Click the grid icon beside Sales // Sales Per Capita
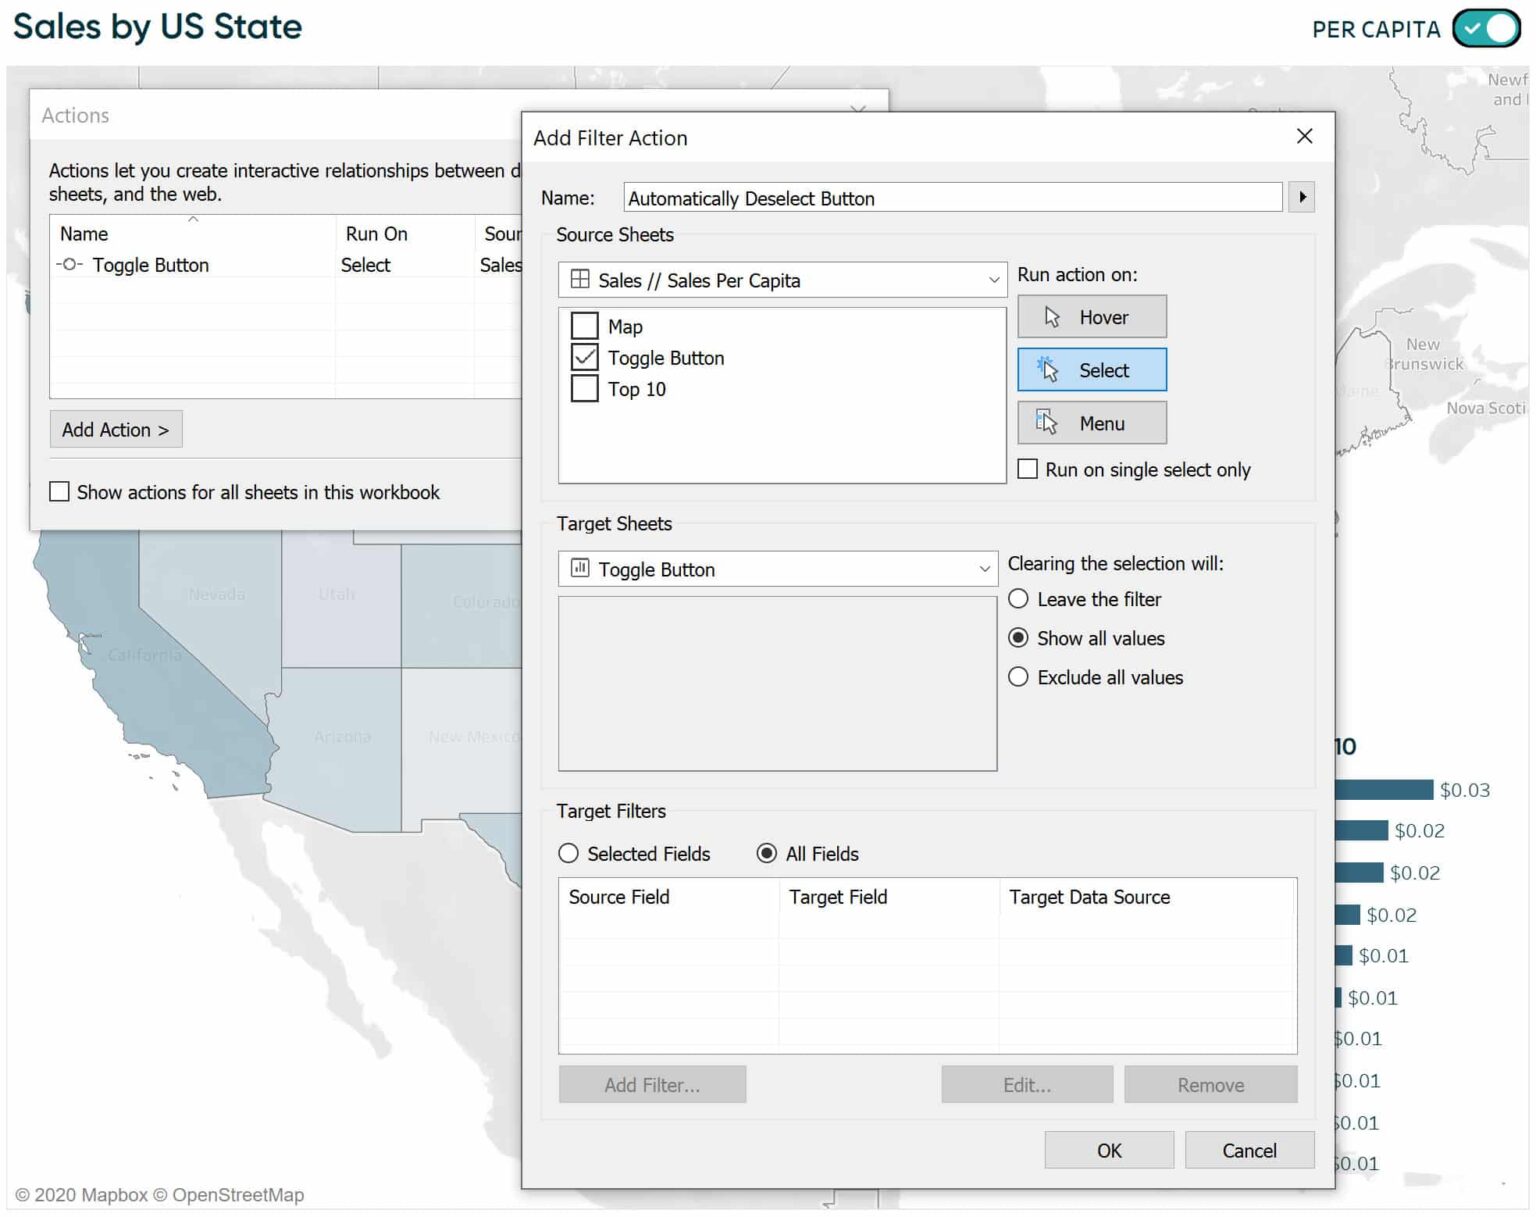 point(580,280)
